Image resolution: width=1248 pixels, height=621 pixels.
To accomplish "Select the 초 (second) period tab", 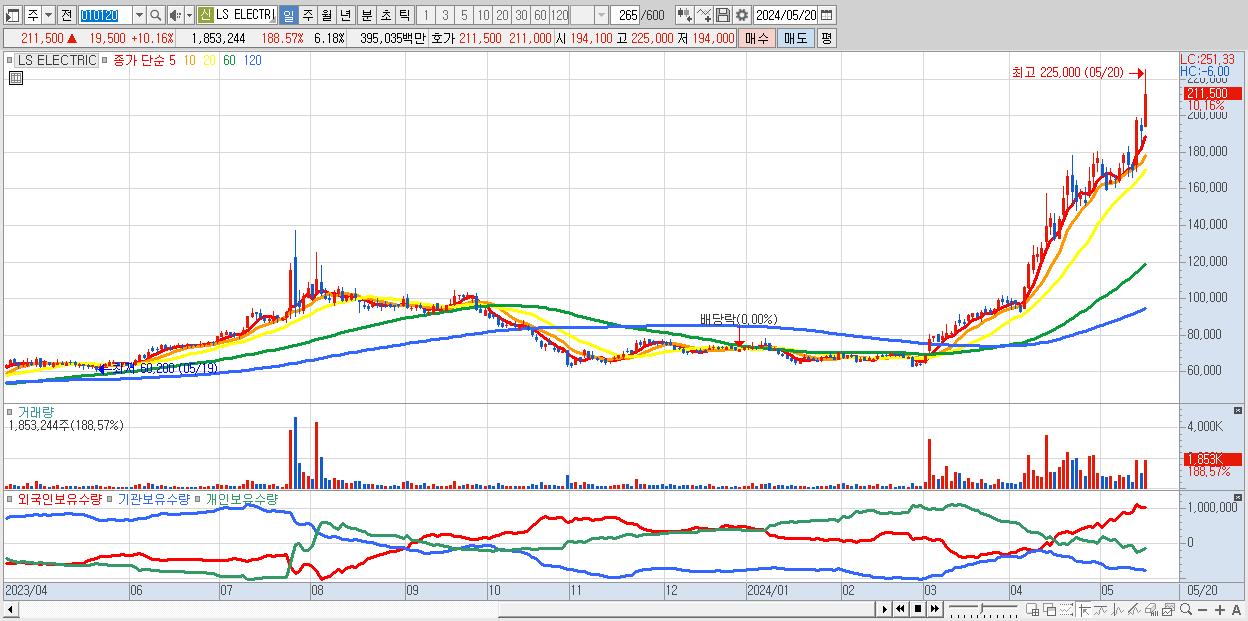I will (386, 15).
